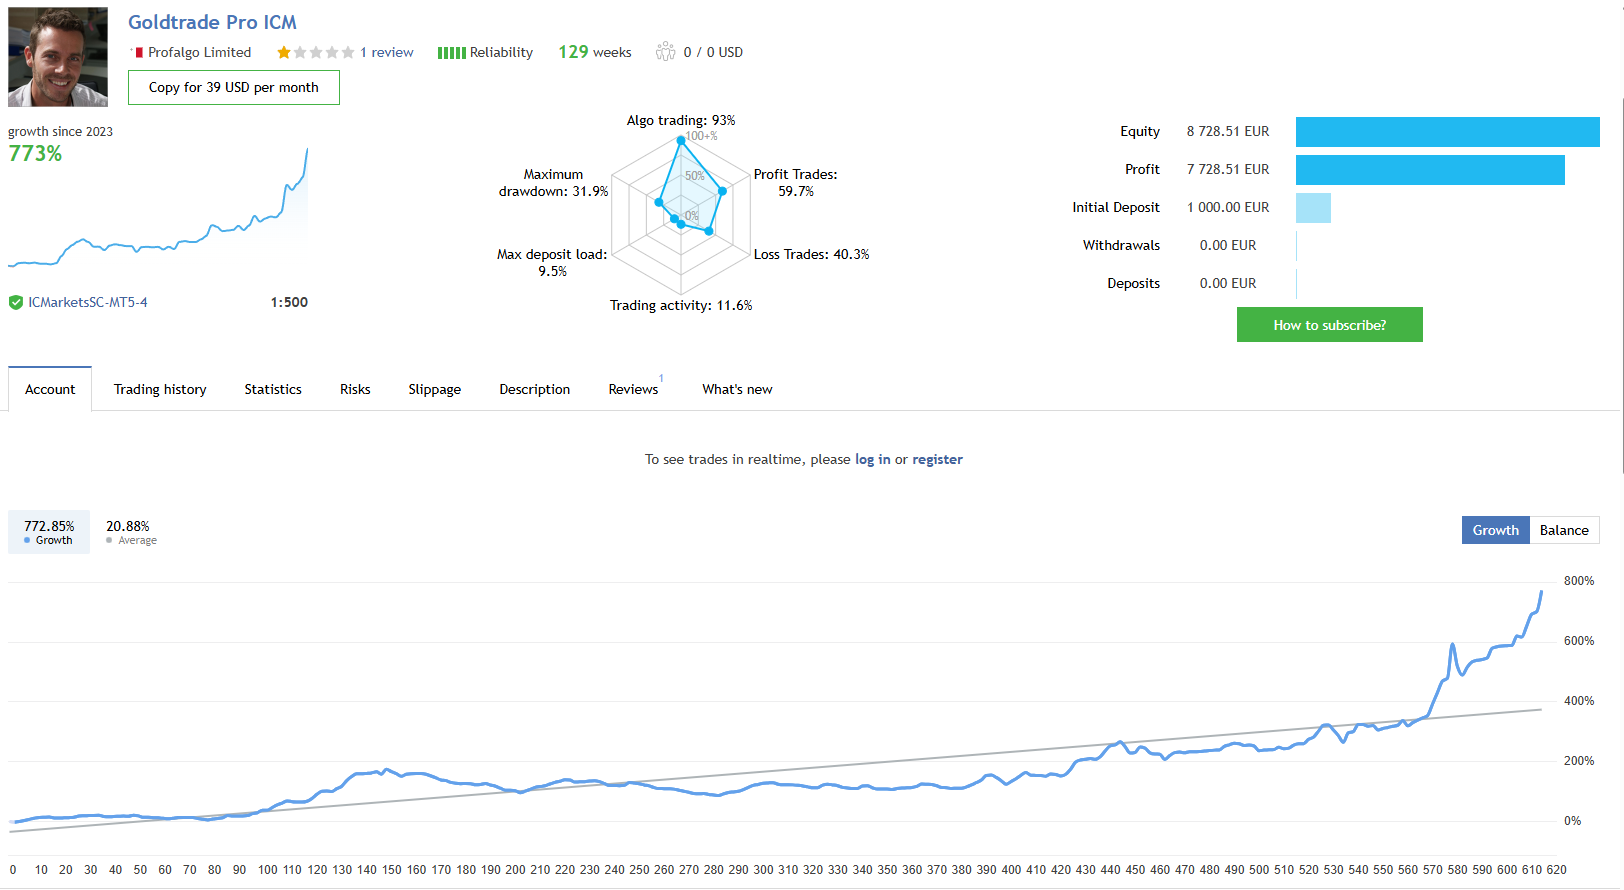Click the Loss Trades: 40.3% label
This screenshot has height=890, width=1624.
point(811,254)
